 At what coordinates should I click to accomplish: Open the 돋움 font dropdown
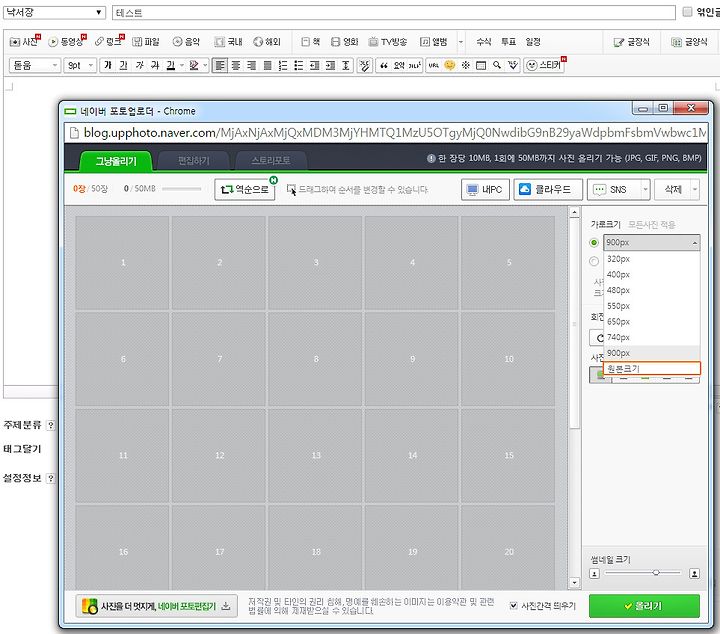(x=35, y=65)
